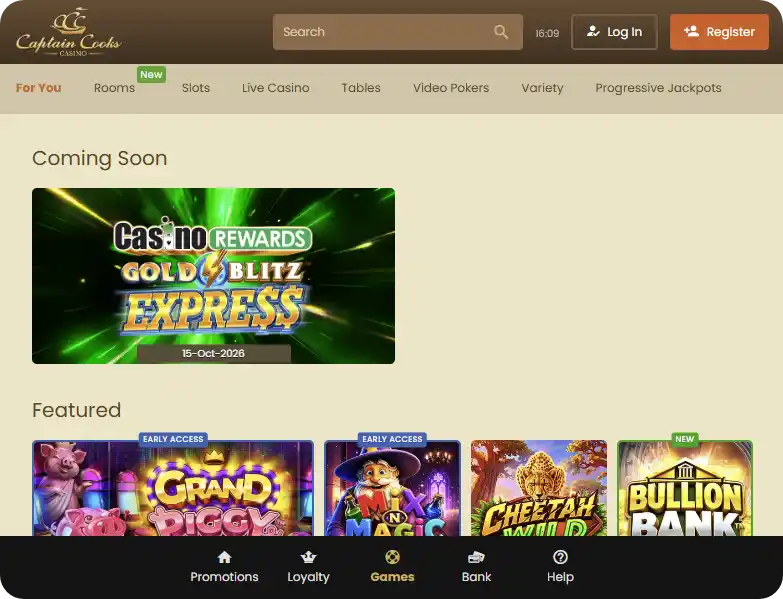
Task: Click the search magnifier icon
Action: 501,32
